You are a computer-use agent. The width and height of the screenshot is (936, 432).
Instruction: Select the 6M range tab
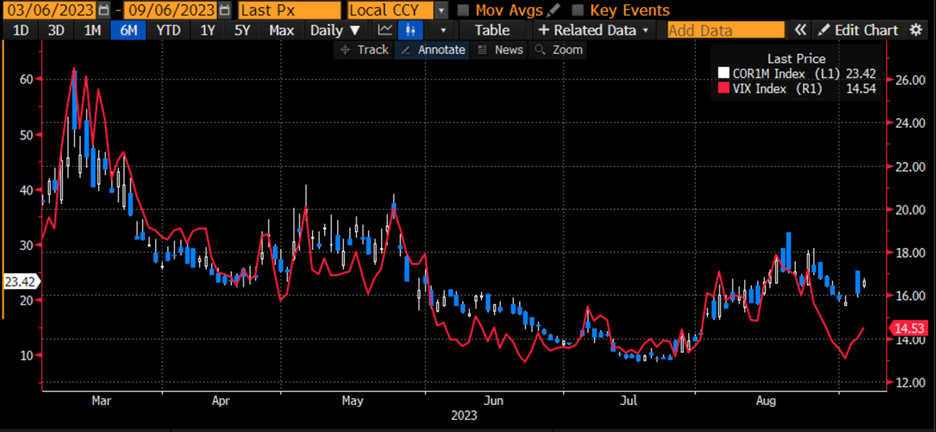pos(128,30)
